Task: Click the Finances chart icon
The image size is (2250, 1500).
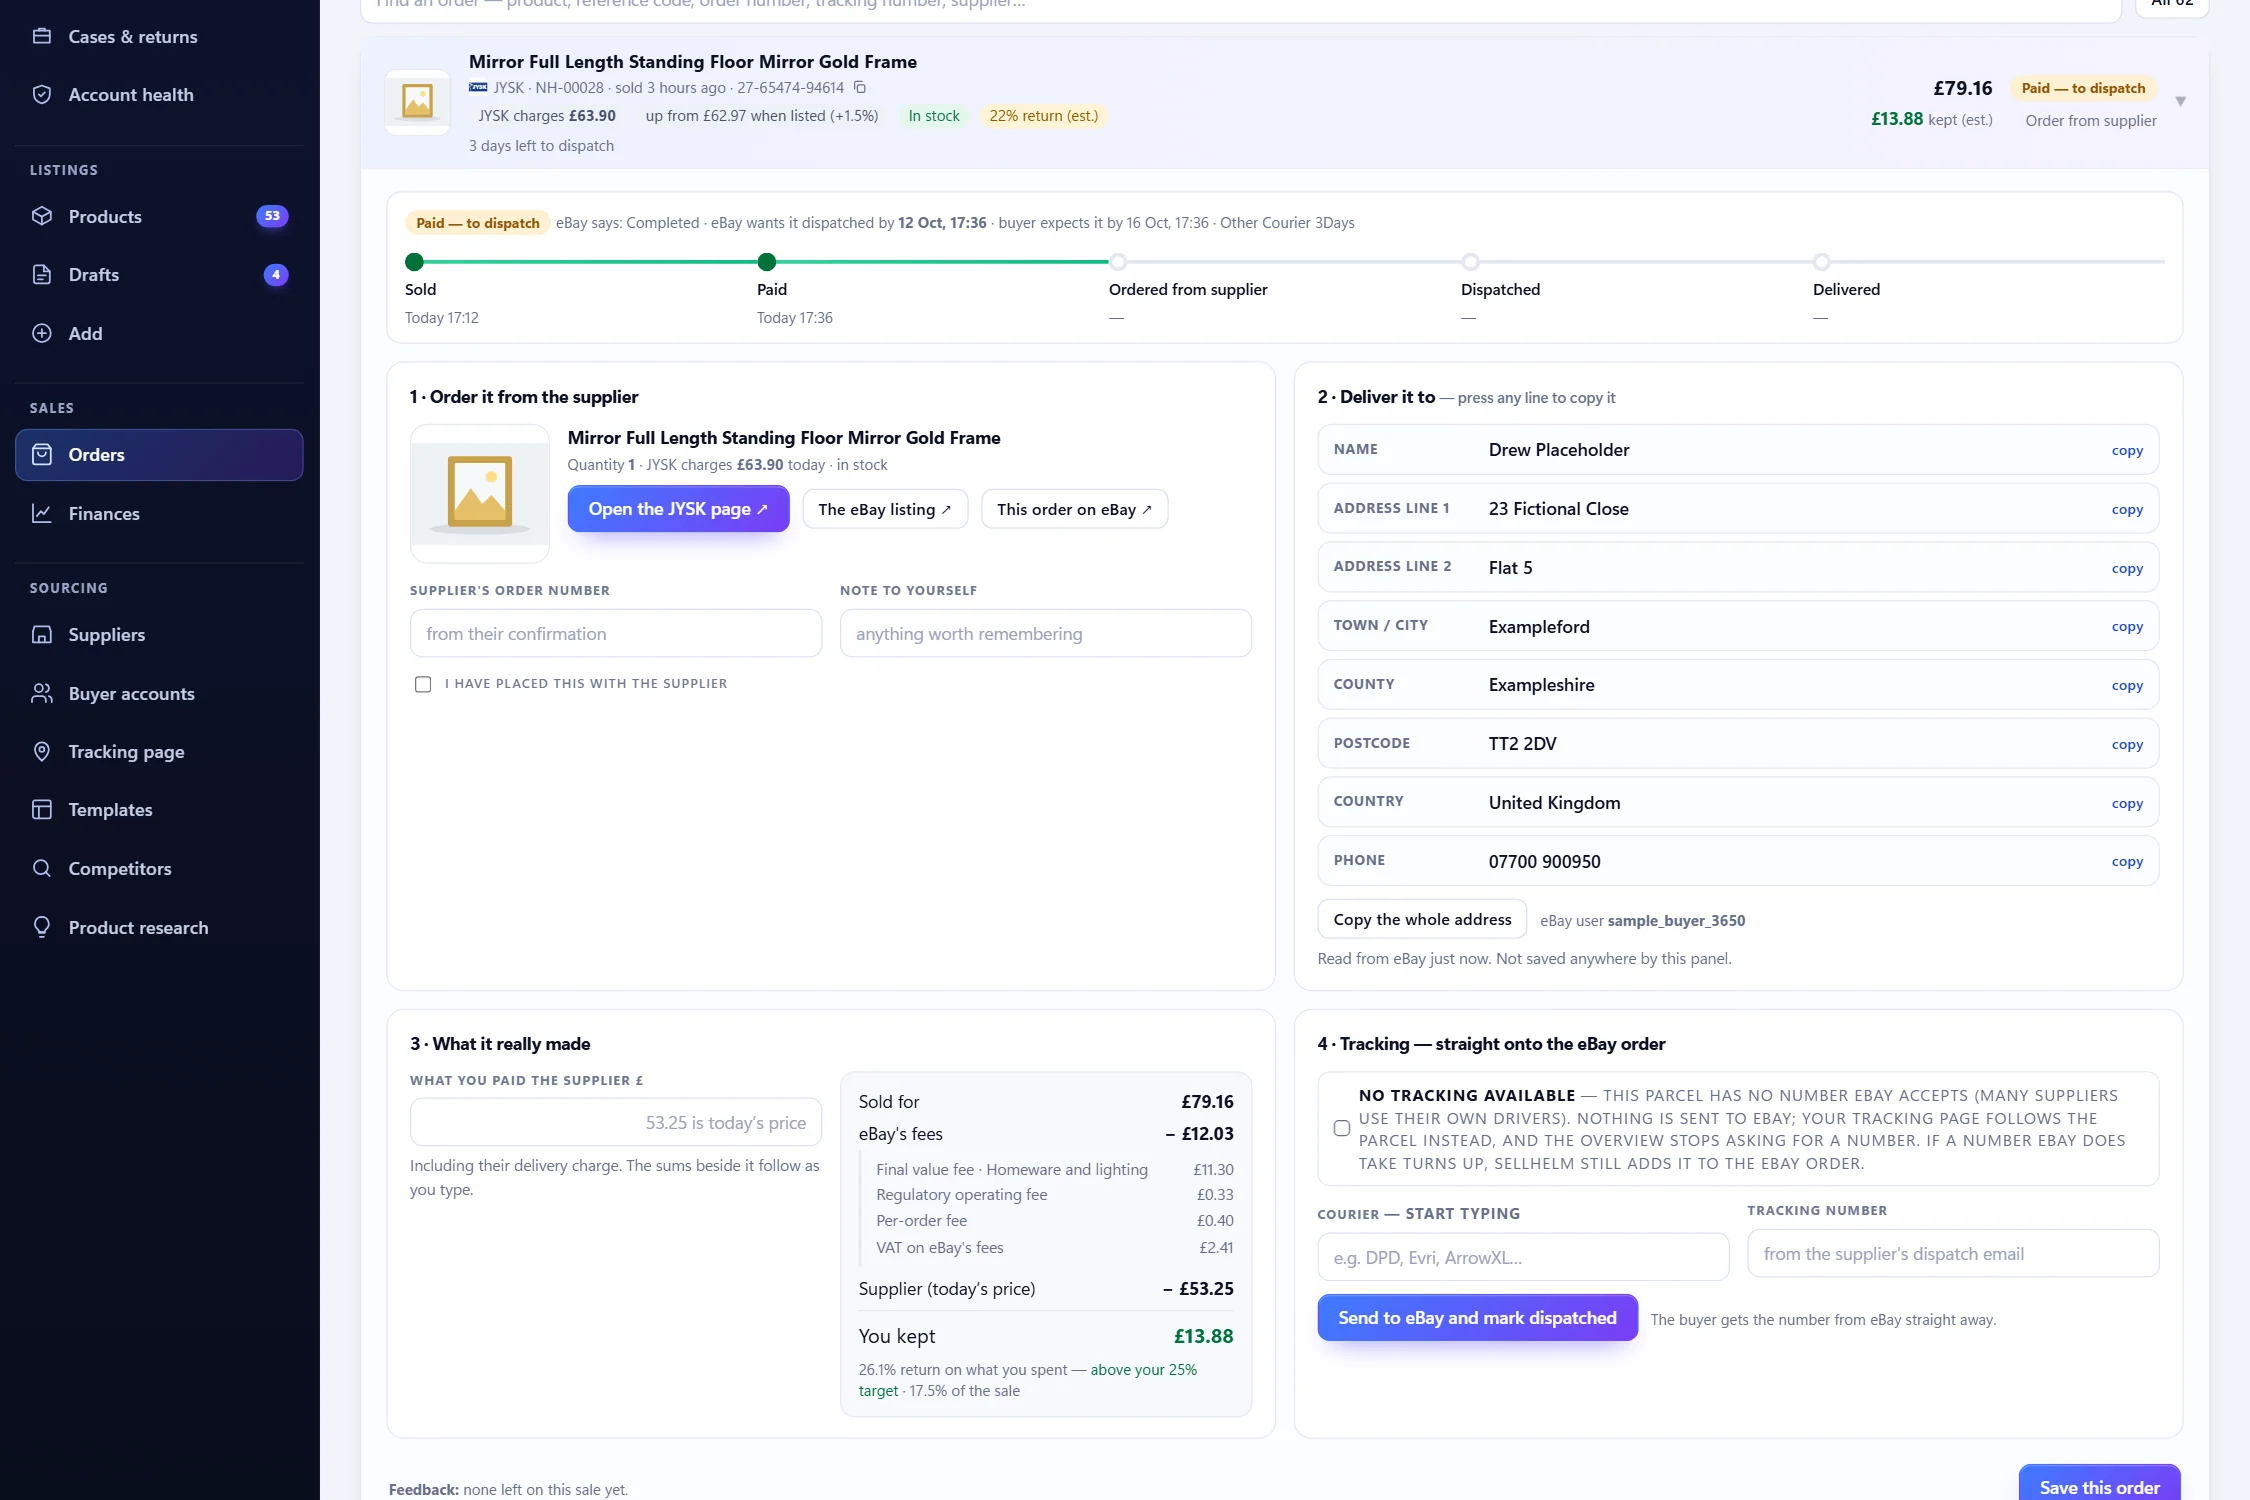Action: 42,513
